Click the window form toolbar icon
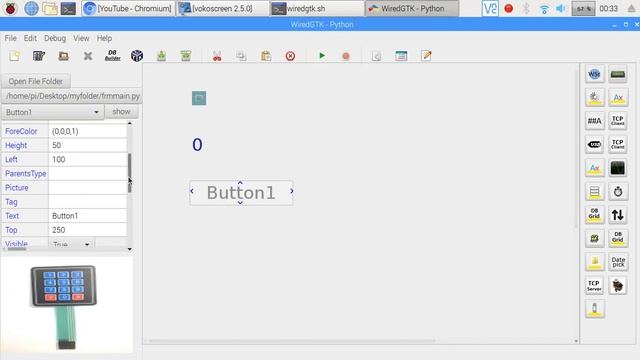Image resolution: width=640 pixels, height=360 pixels. (401, 56)
